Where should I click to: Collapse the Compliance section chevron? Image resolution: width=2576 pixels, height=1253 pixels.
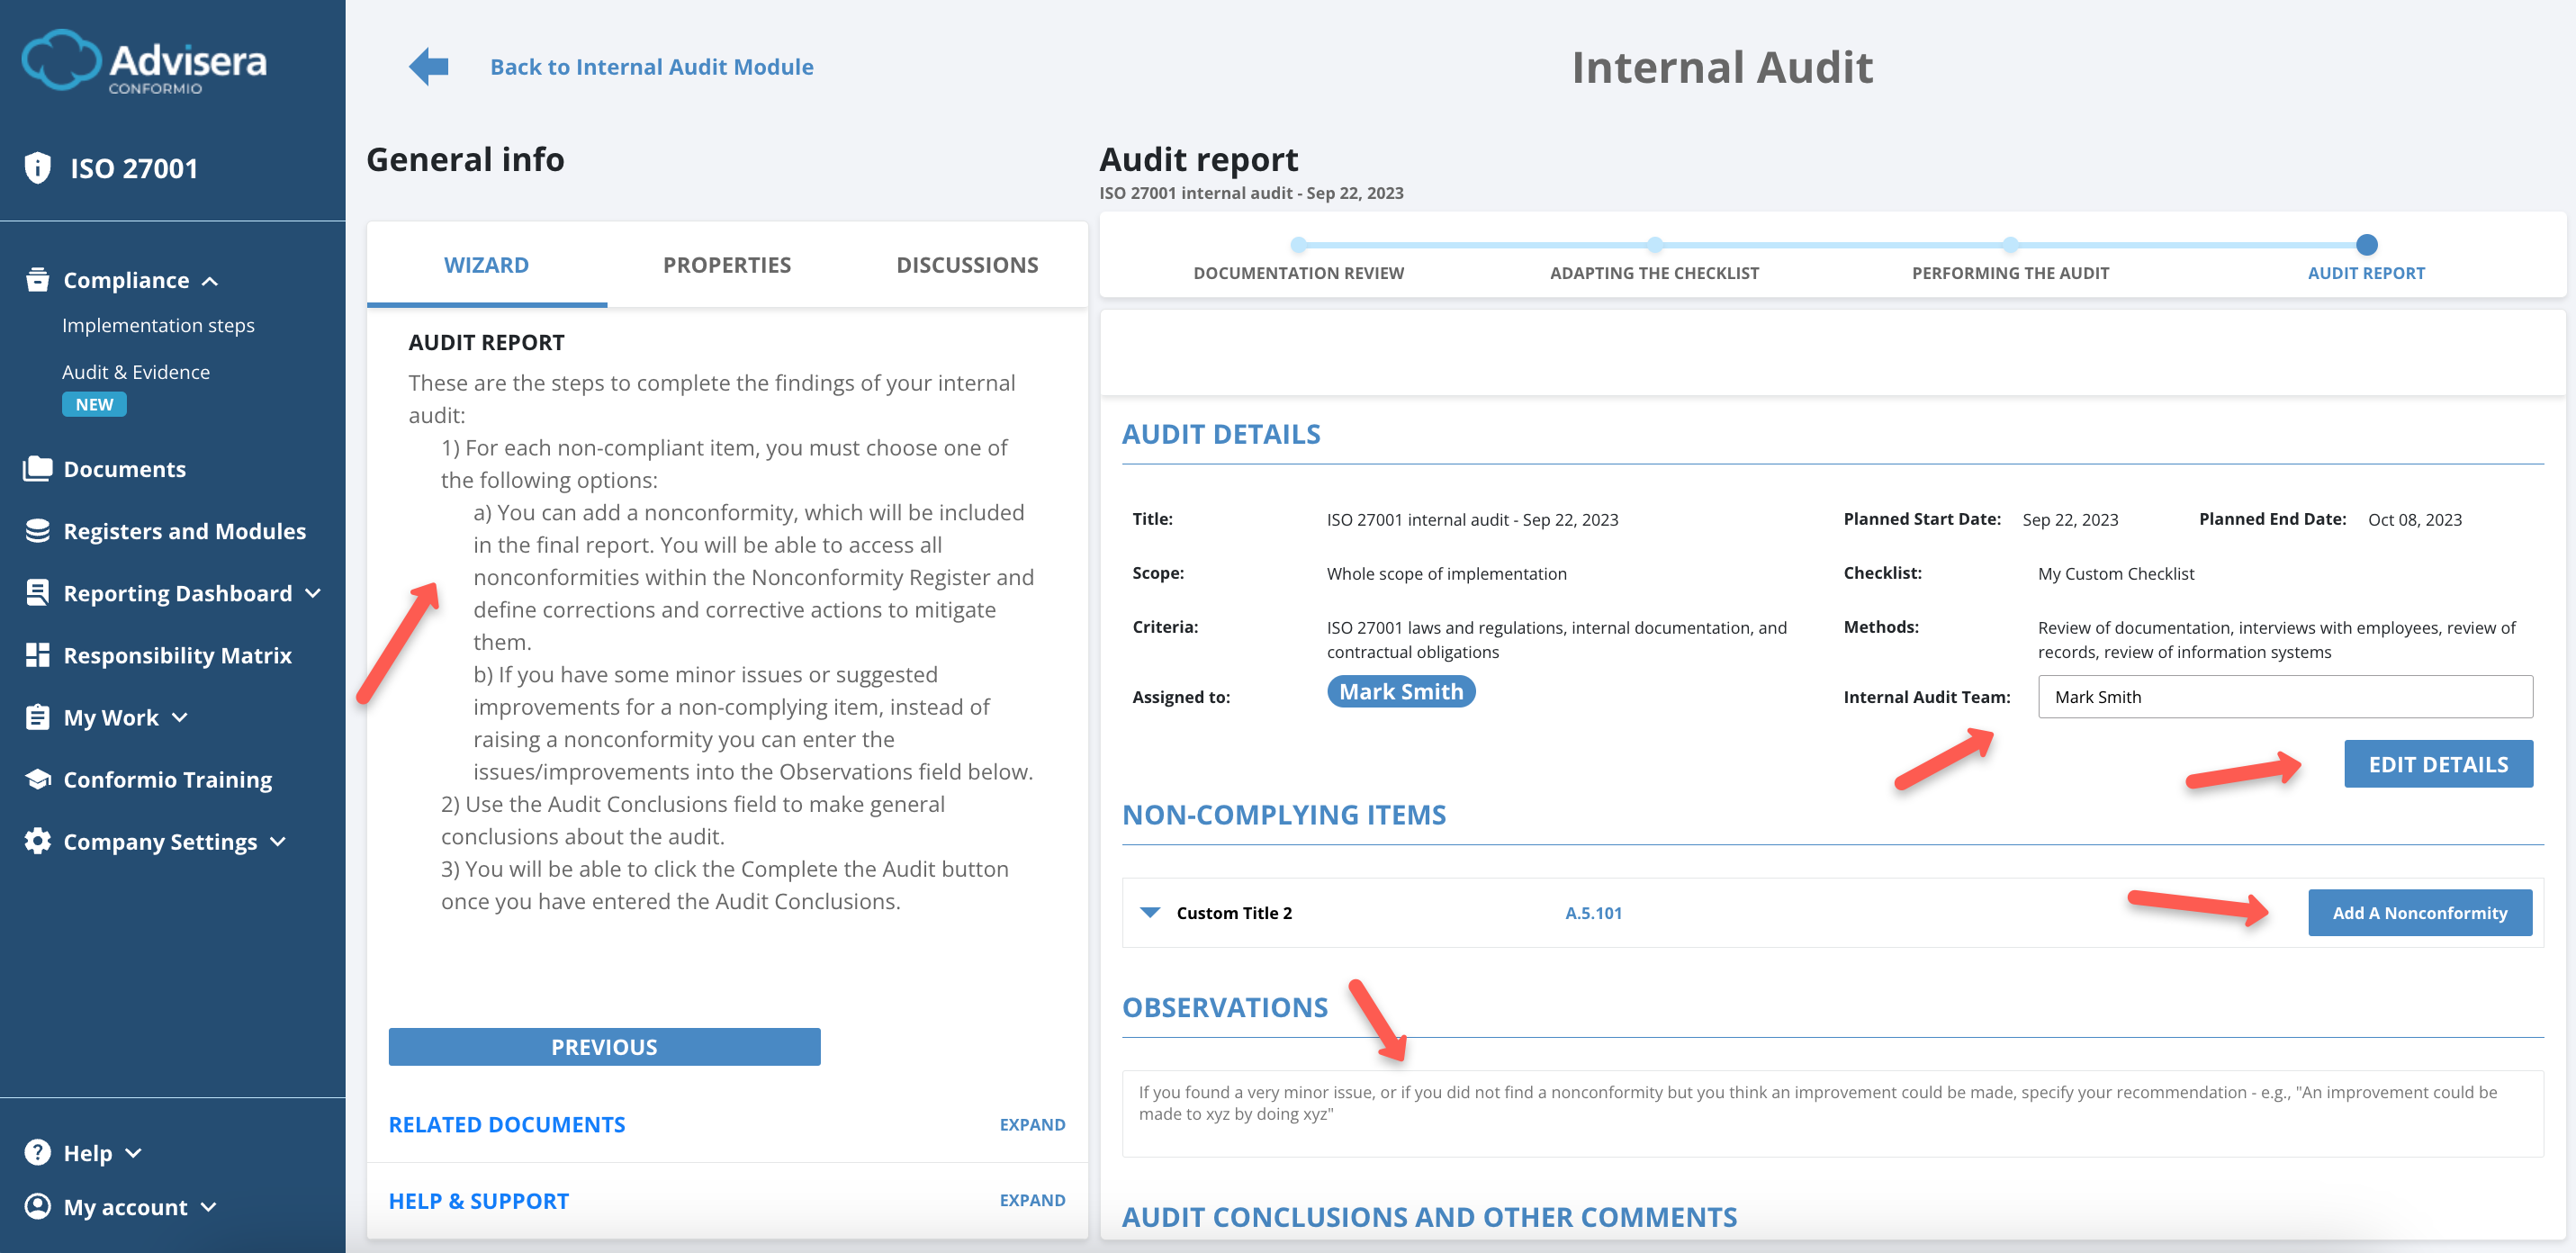tap(211, 281)
